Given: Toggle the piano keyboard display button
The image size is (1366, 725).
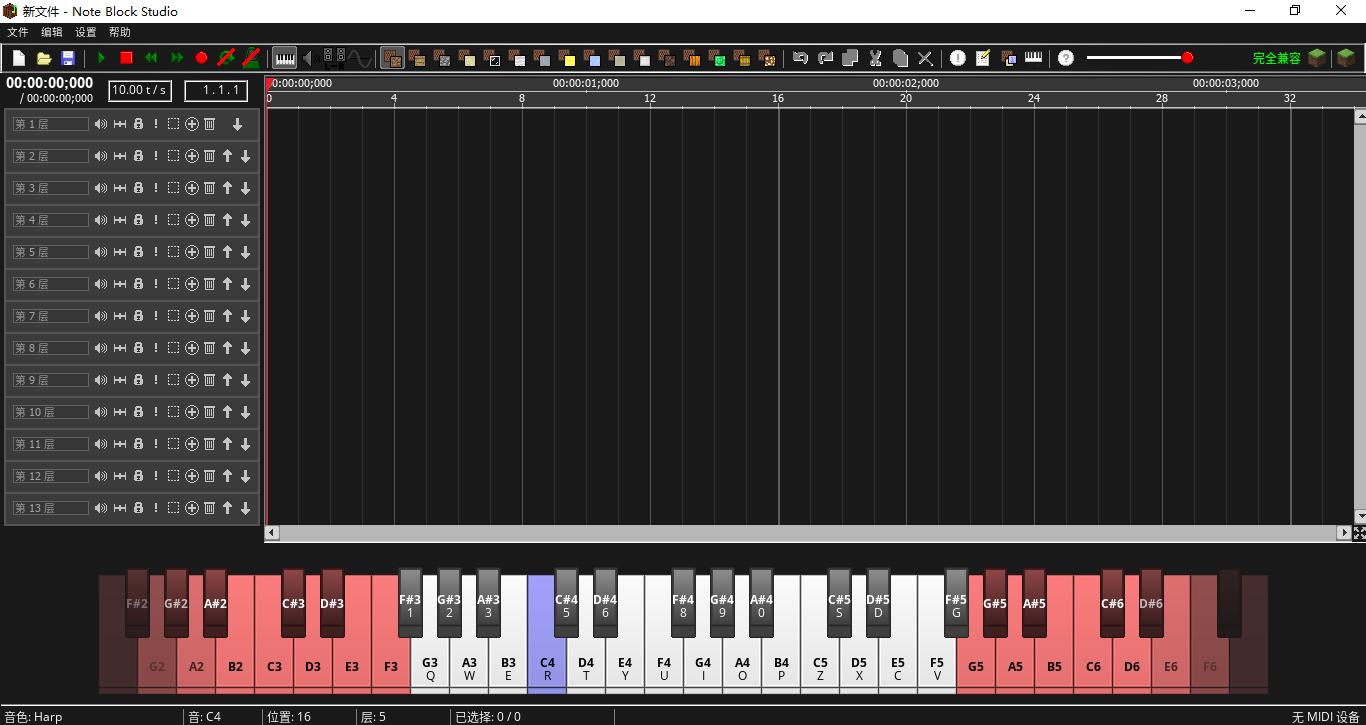Looking at the screenshot, I should tap(285, 58).
